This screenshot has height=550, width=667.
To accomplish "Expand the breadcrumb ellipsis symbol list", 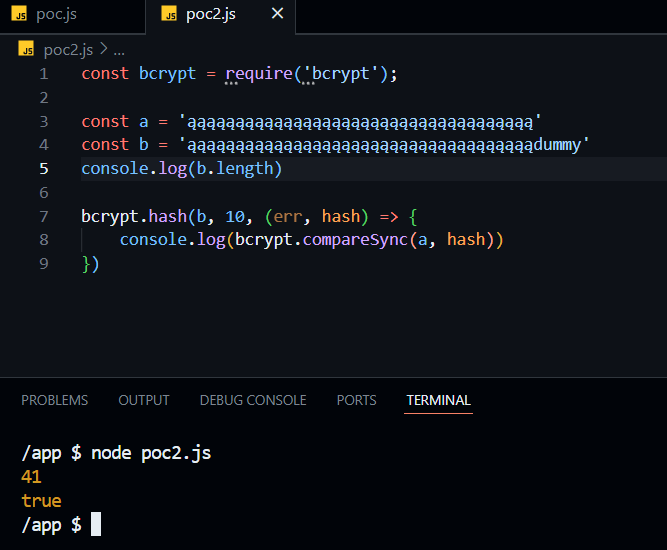I will pyautogui.click(x=119, y=49).
